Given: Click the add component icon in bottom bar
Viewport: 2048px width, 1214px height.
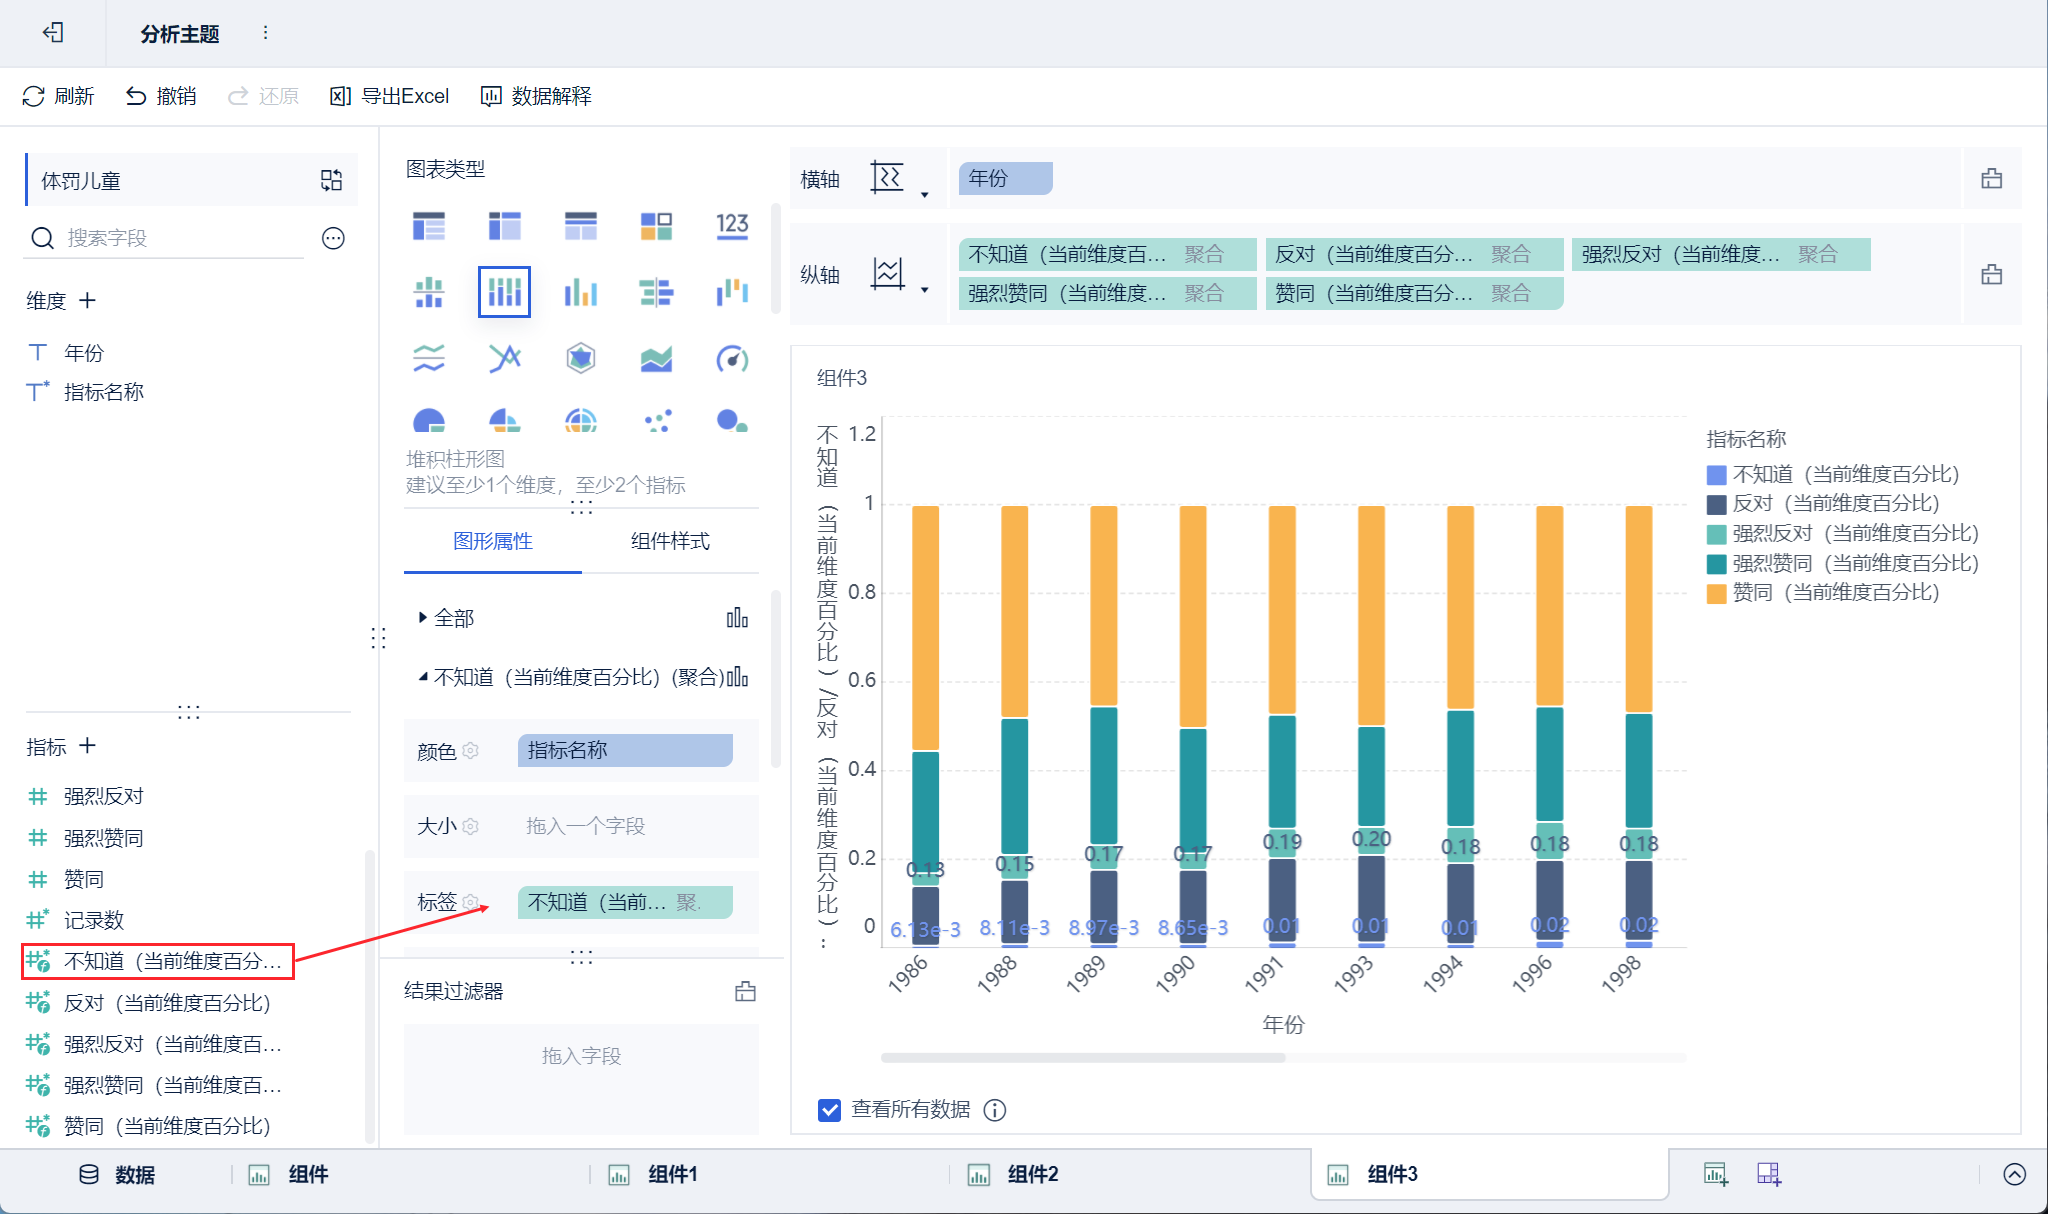Looking at the screenshot, I should 1715,1174.
